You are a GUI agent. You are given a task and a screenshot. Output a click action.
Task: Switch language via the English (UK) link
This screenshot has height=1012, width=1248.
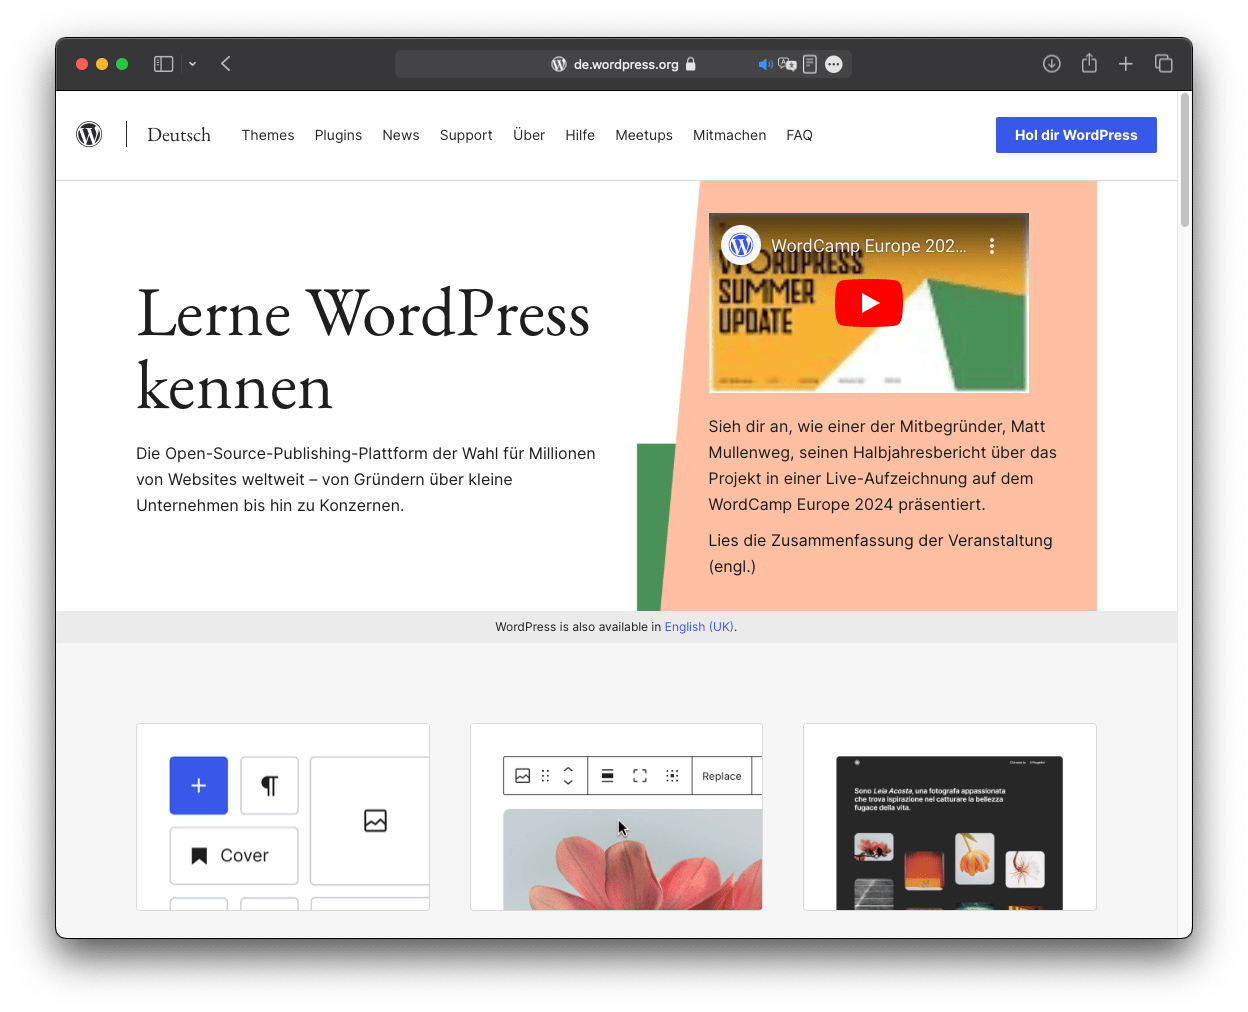click(x=698, y=626)
